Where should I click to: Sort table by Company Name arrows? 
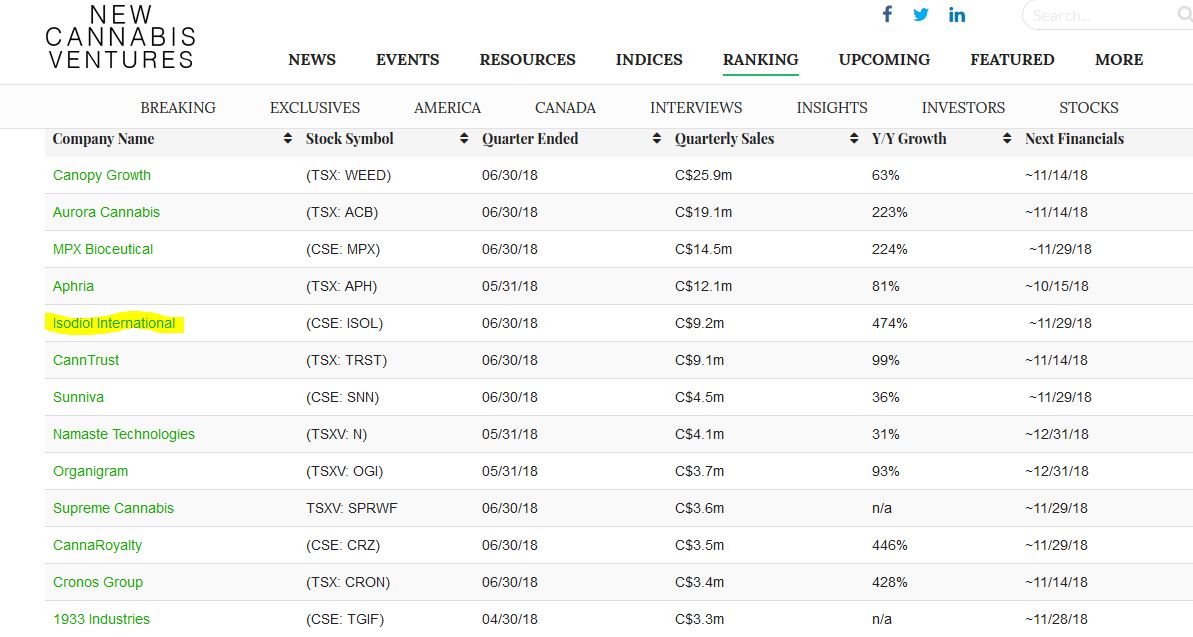(x=288, y=139)
